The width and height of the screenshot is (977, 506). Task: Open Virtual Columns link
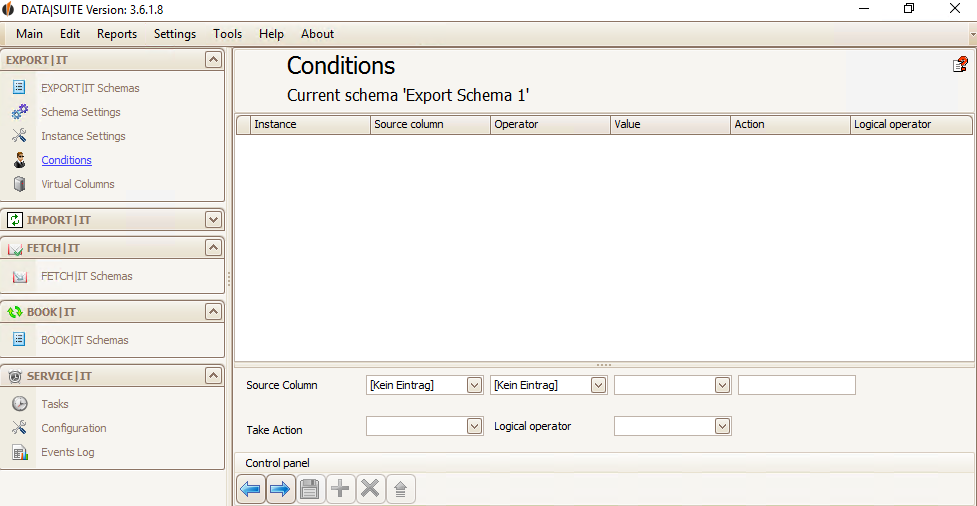[78, 184]
